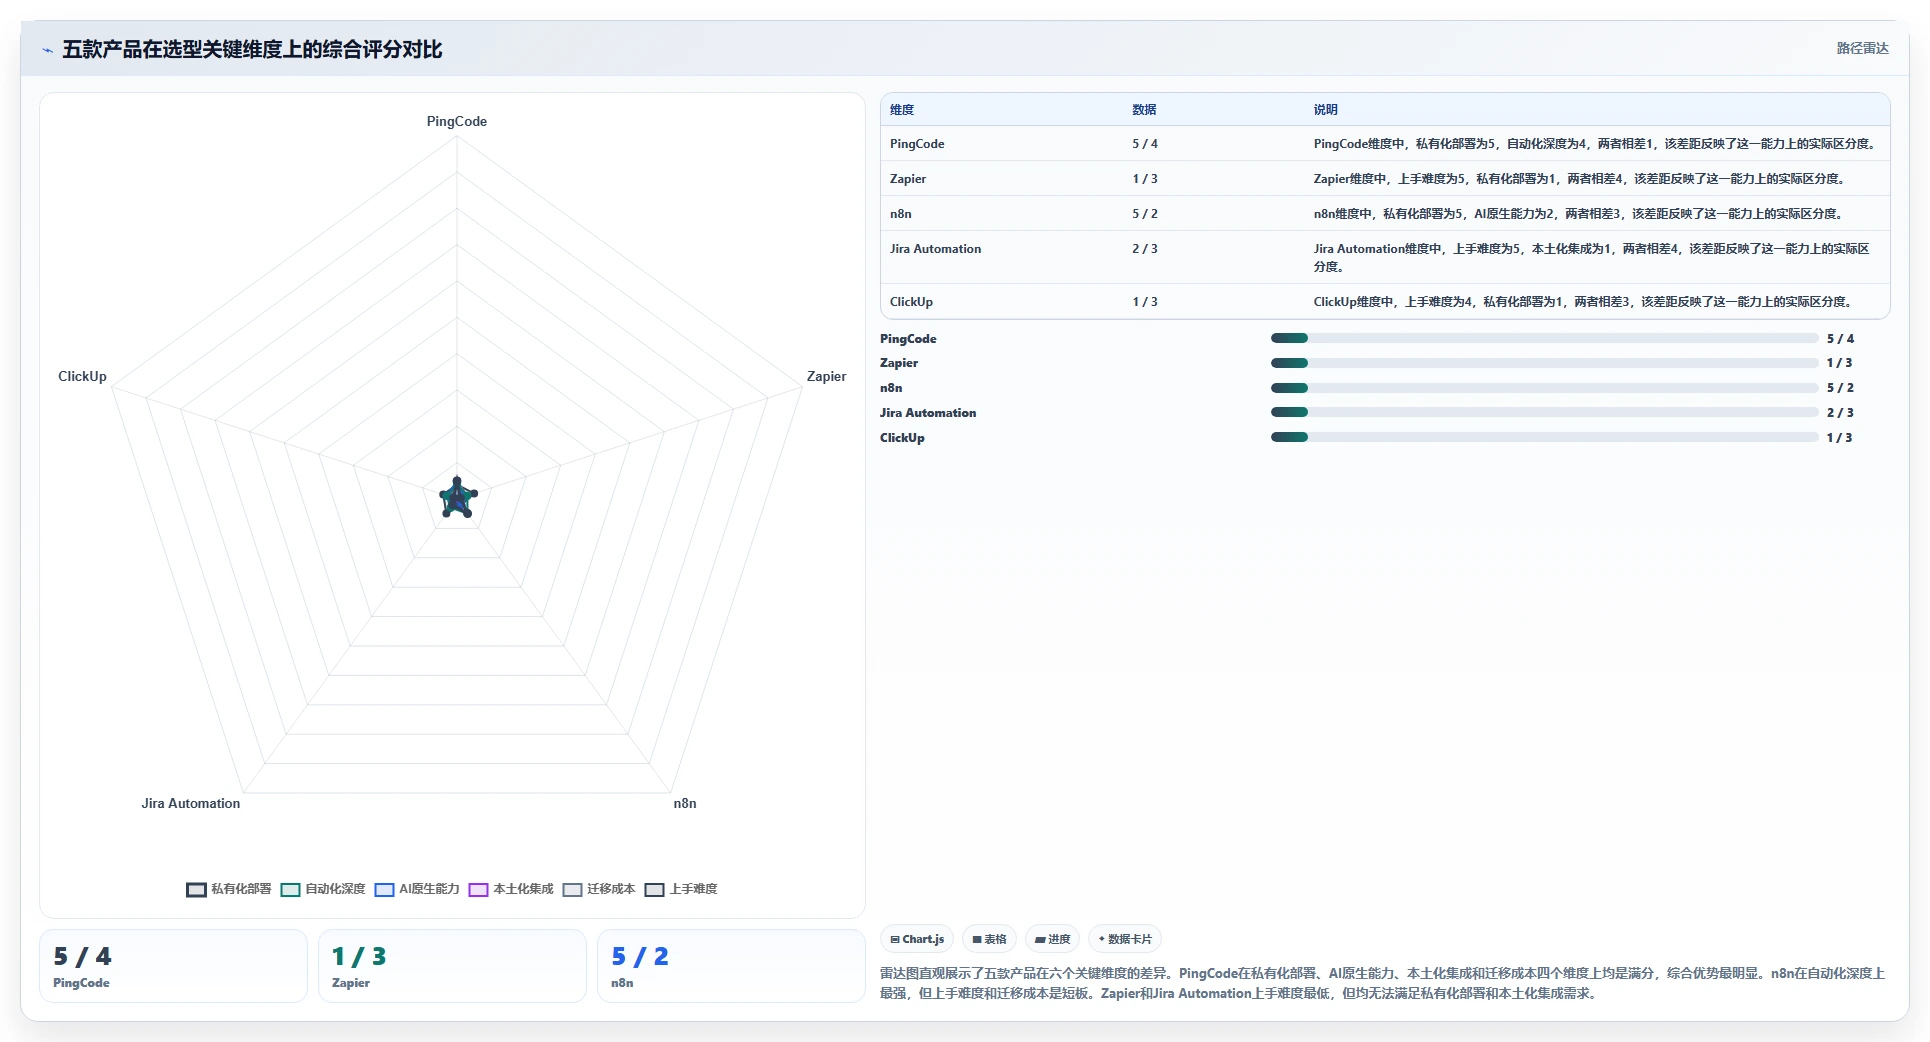Toggle the 私有化部署 legend series
1930x1042 pixels.
(x=229, y=889)
